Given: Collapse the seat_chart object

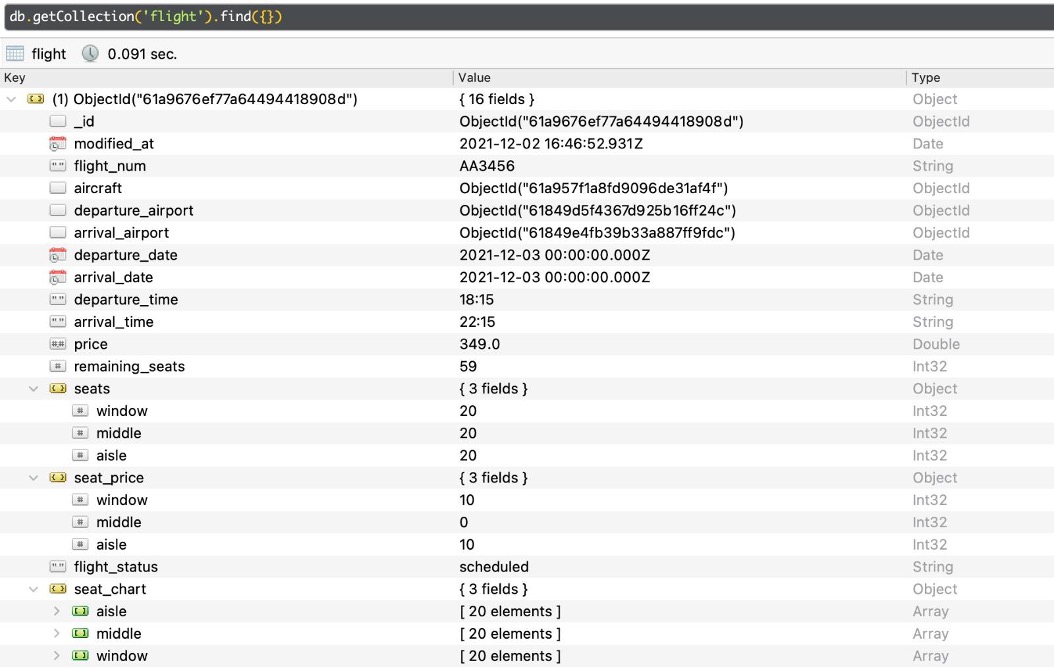Looking at the screenshot, I should (34, 589).
